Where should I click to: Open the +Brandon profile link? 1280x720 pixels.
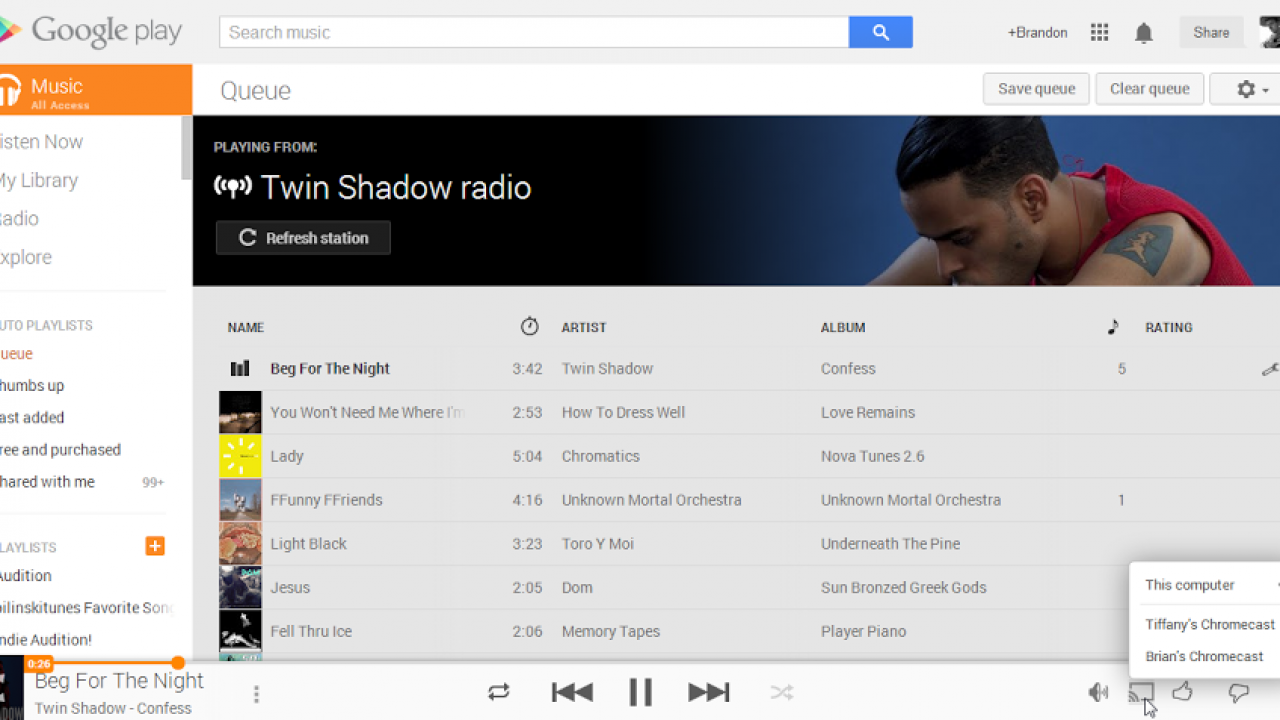(x=1038, y=33)
